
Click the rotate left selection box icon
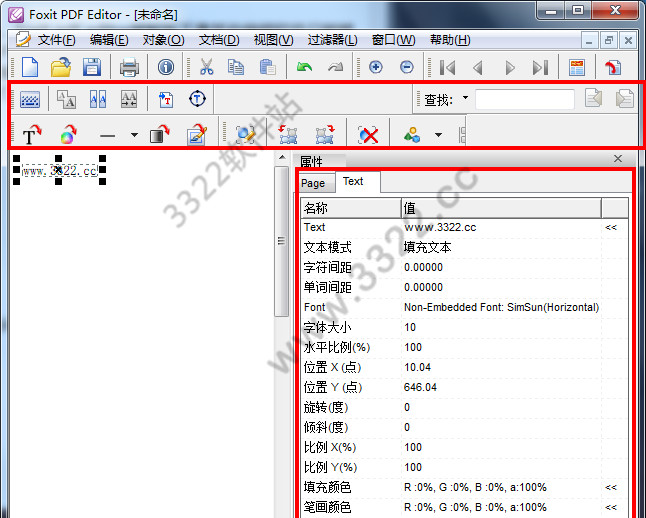288,134
